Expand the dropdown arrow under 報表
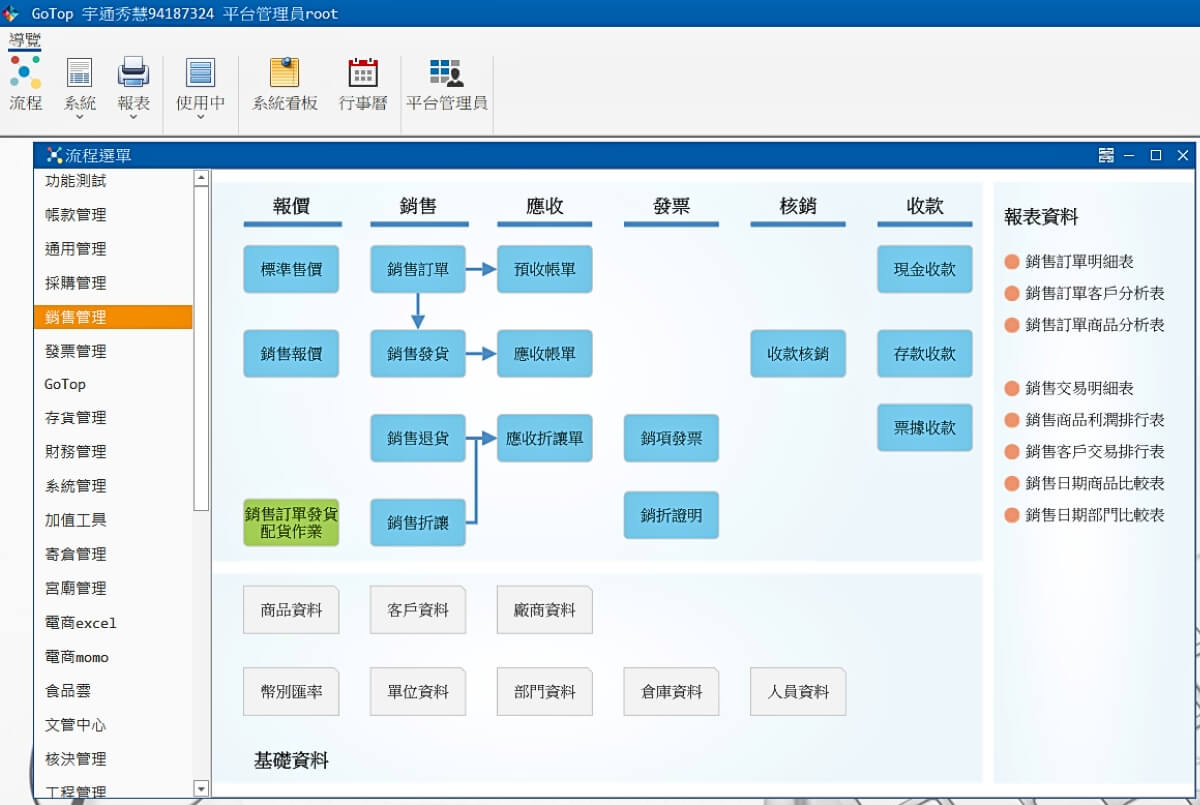This screenshot has width=1200, height=805. point(133,117)
